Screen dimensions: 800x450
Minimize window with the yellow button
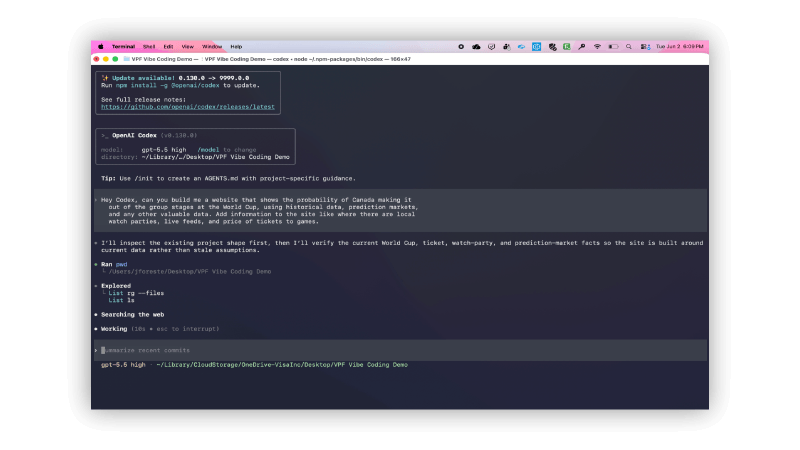(x=106, y=59)
